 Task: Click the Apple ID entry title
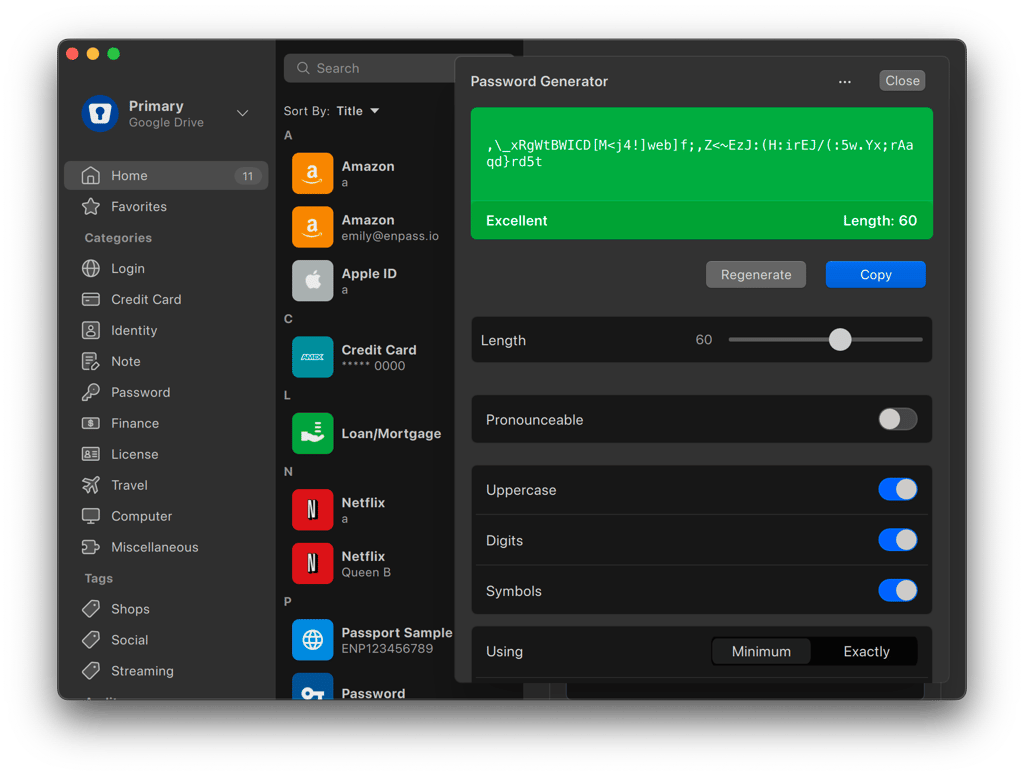(x=369, y=274)
